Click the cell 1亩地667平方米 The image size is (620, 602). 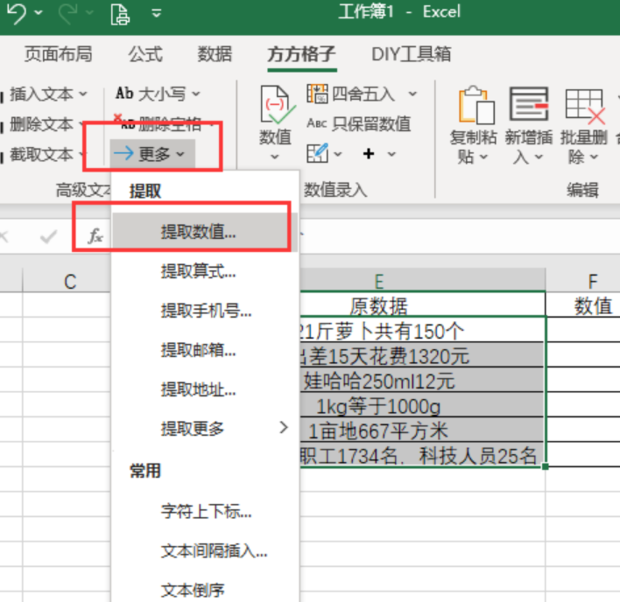point(422,430)
